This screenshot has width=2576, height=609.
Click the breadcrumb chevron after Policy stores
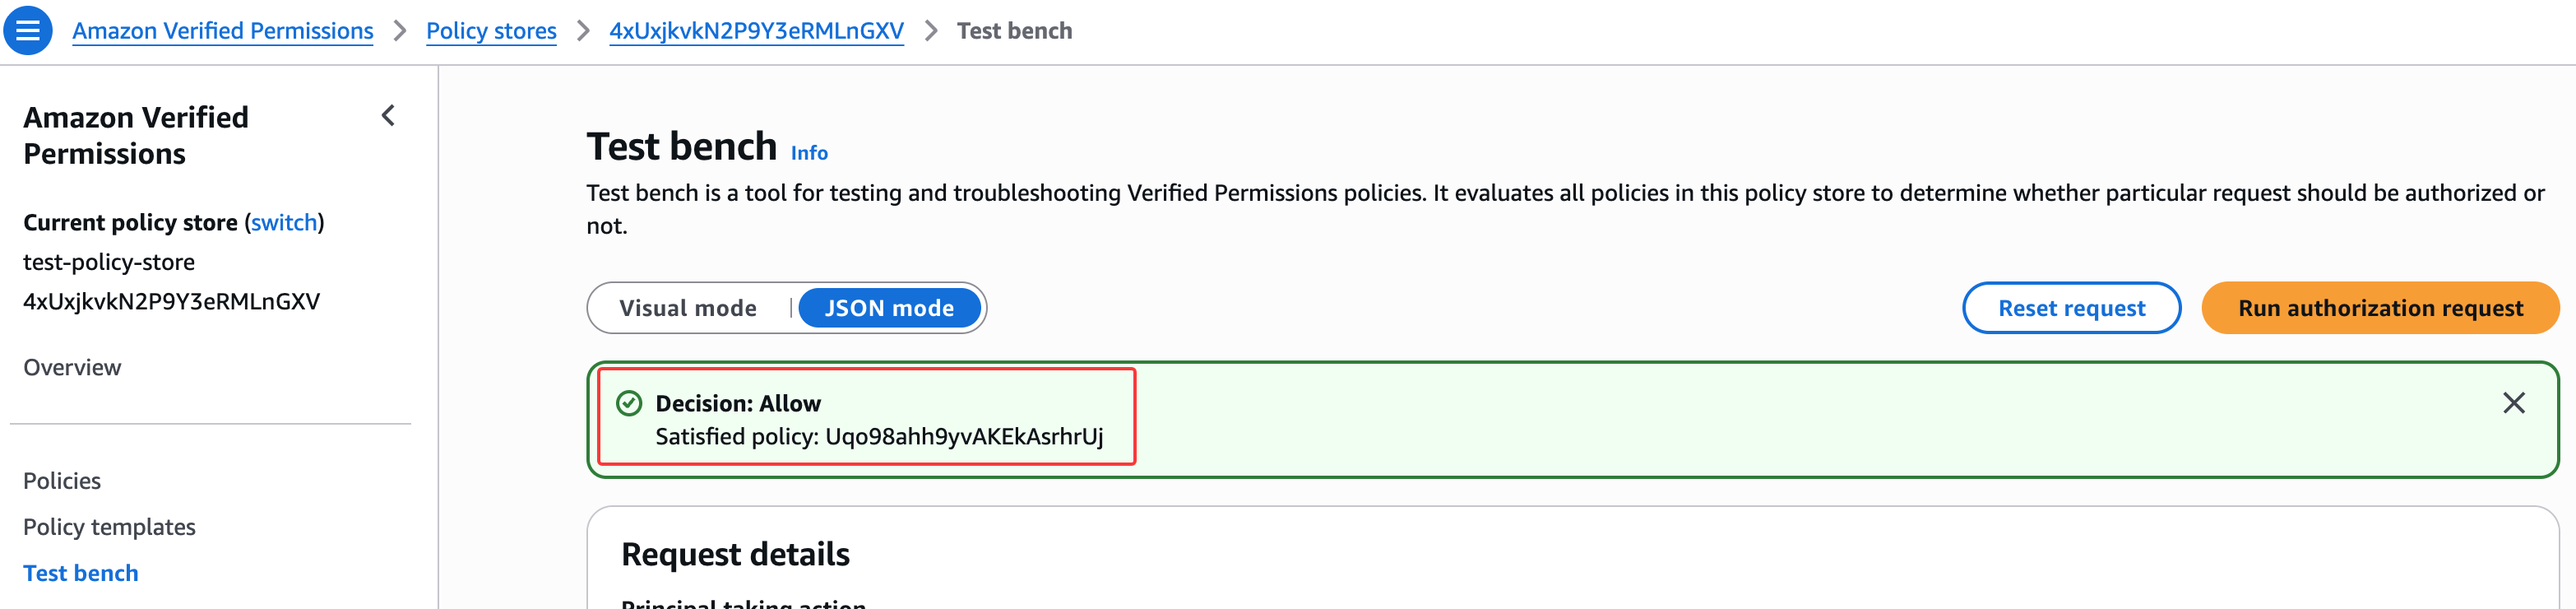coord(583,31)
